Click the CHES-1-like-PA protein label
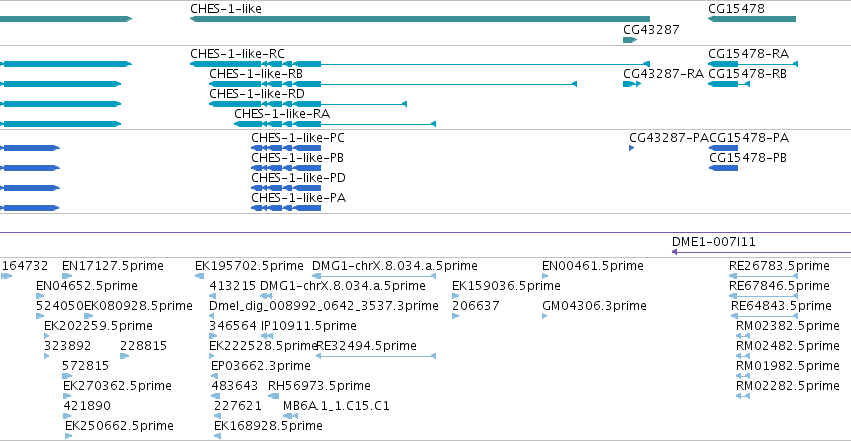Viewport: 851px width, 441px height. click(299, 198)
